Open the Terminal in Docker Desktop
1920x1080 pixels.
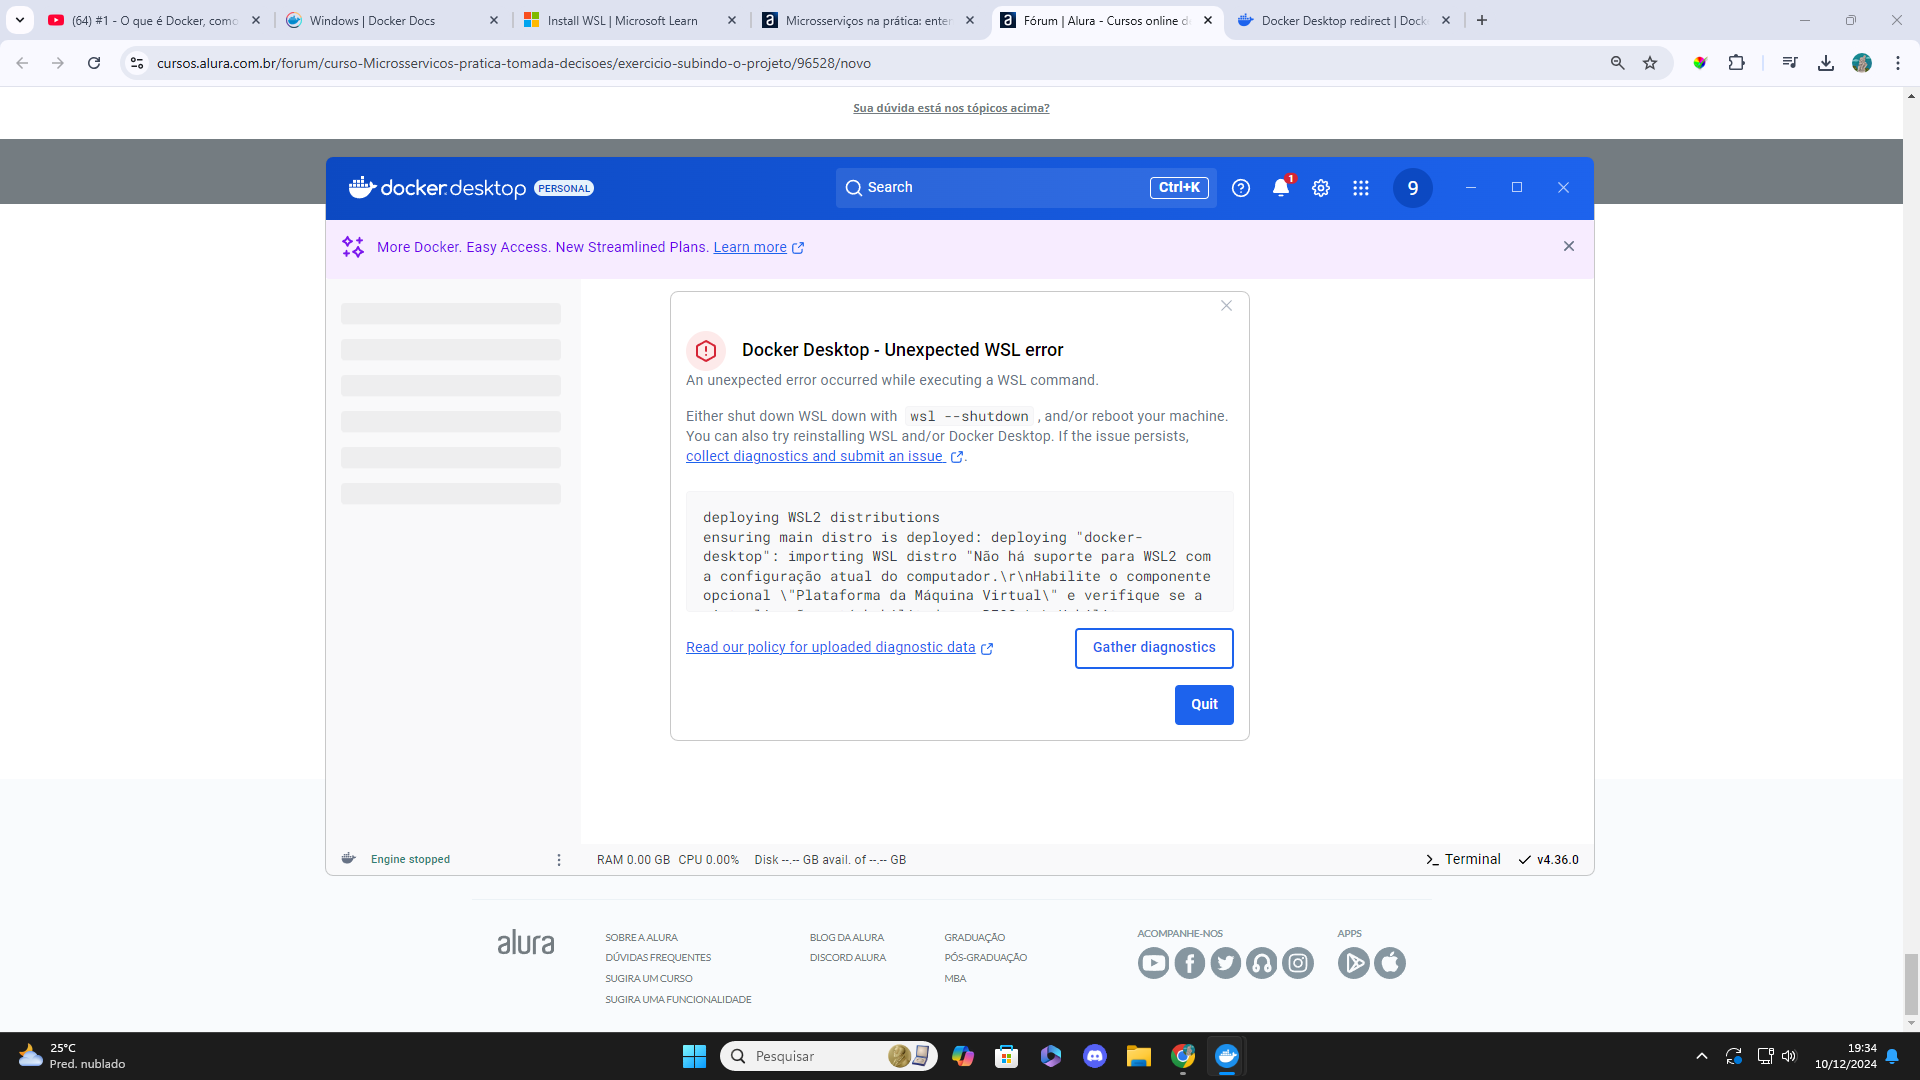coord(1461,858)
